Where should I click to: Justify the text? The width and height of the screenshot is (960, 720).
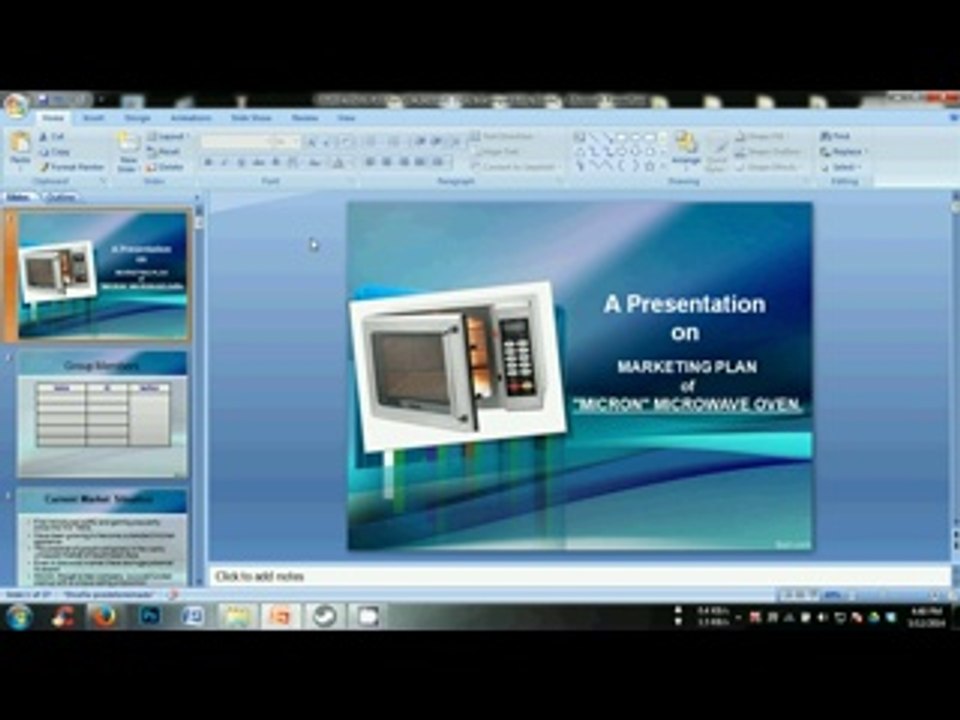click(420, 163)
